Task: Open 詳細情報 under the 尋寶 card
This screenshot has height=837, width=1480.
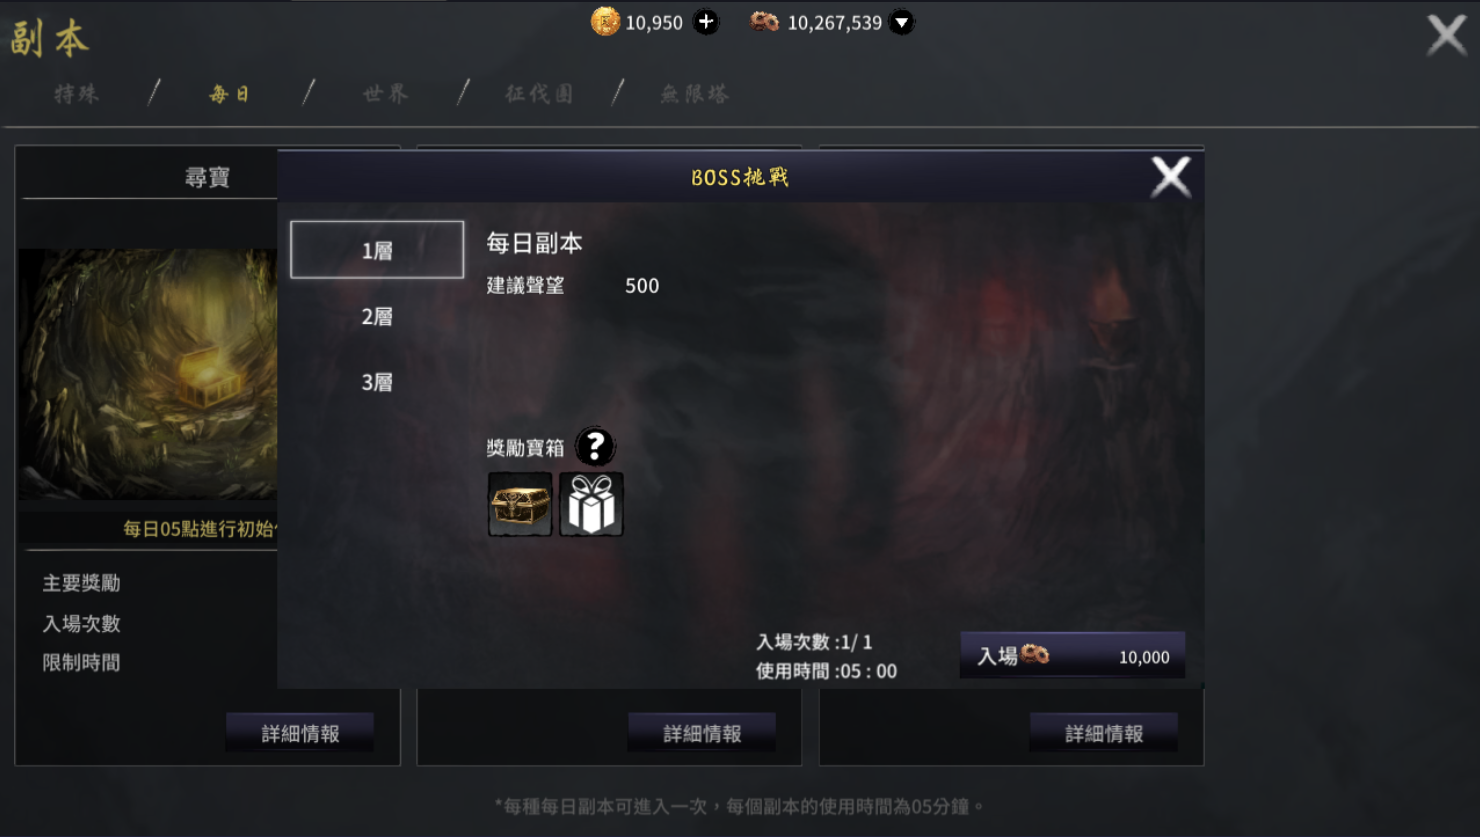Action: 300,733
